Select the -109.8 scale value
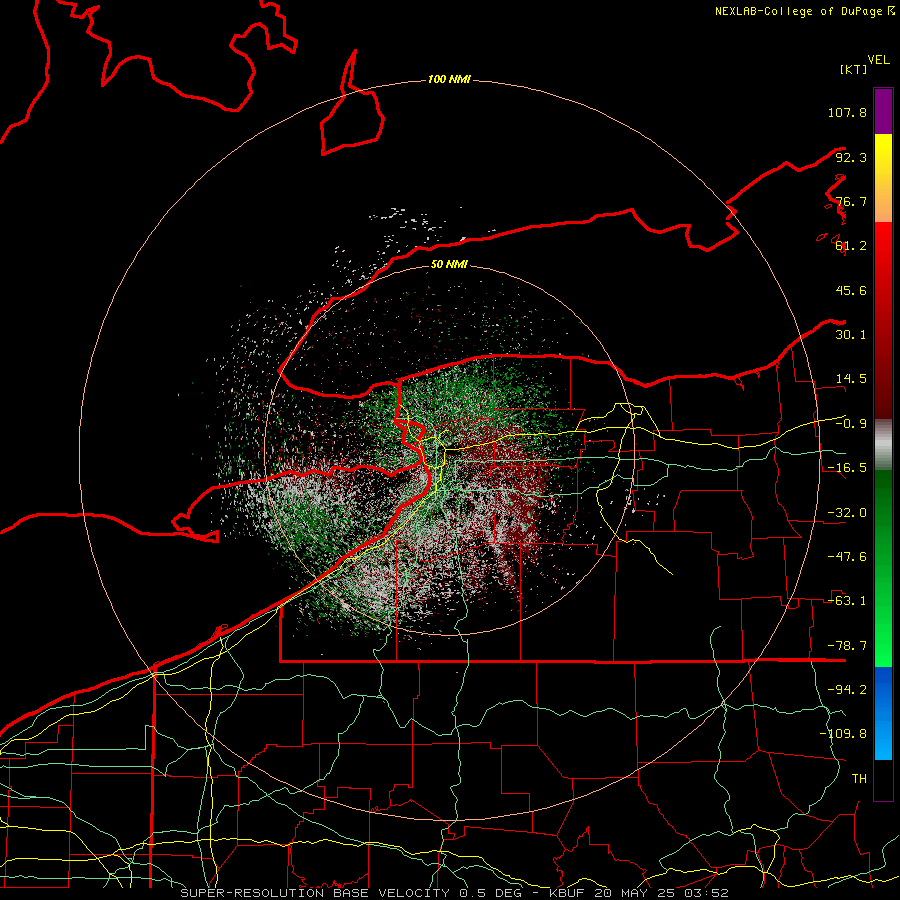Screen dimensions: 900x900 [843, 734]
